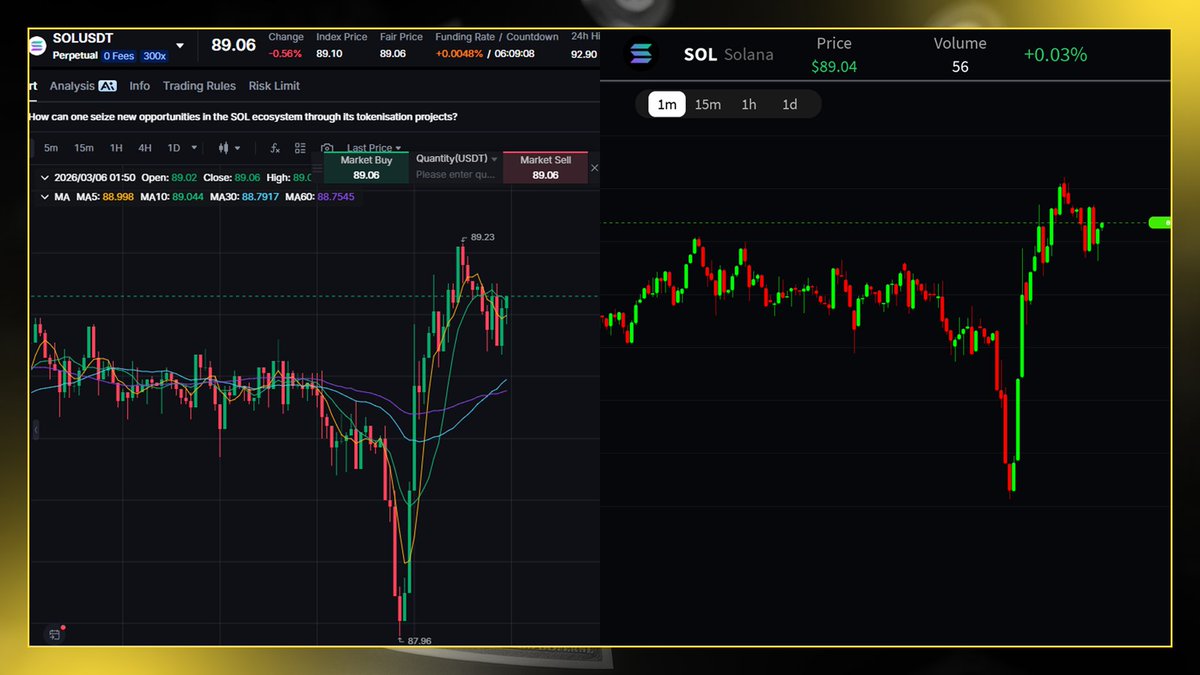Click the bottom-left chart tool icon with red dot
The height and width of the screenshot is (675, 1200).
(x=56, y=633)
